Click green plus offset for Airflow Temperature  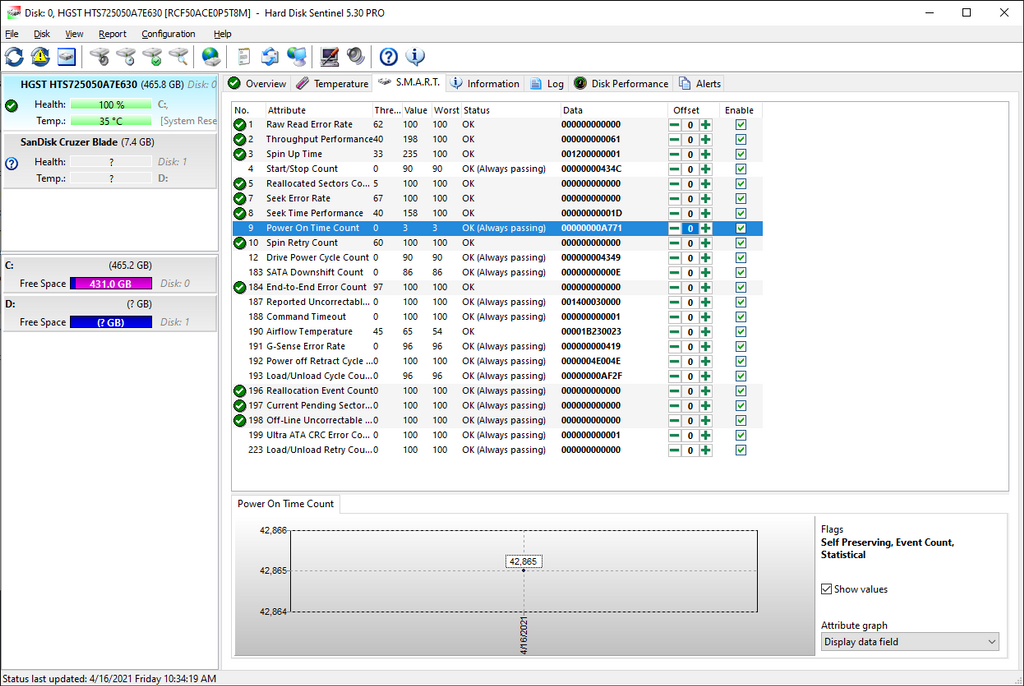(705, 332)
